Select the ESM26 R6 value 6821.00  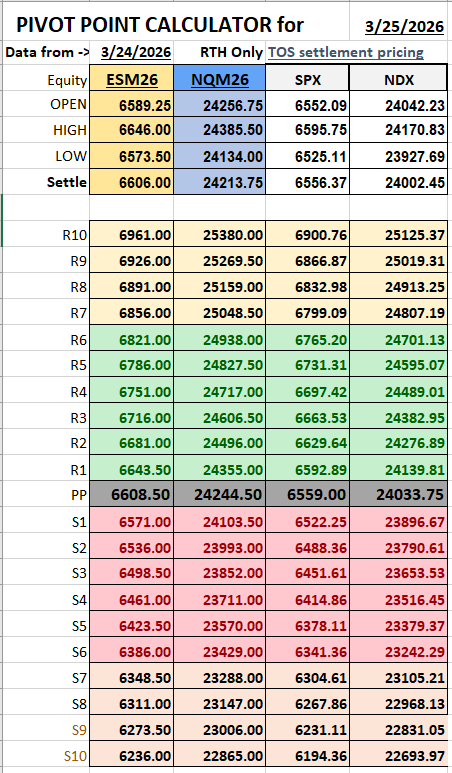(132, 339)
